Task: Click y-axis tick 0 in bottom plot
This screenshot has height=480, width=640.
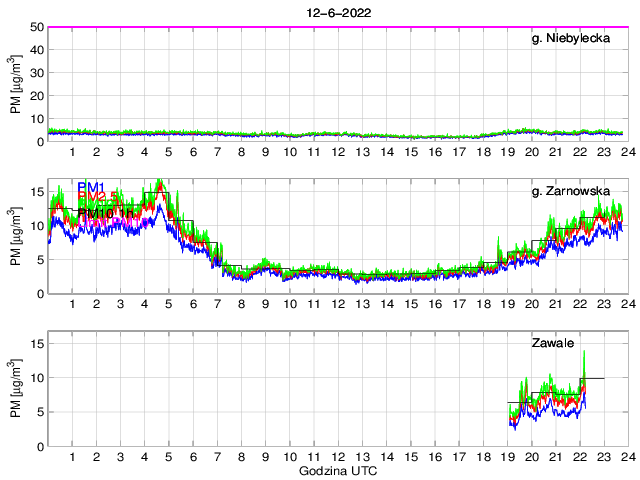Action: (38, 446)
